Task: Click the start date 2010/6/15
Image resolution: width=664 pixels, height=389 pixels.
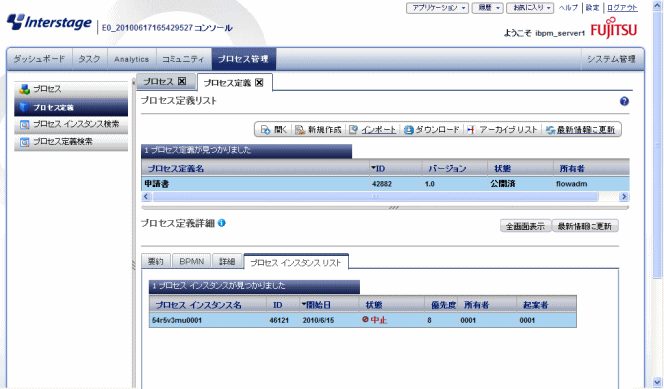Action: point(318,320)
